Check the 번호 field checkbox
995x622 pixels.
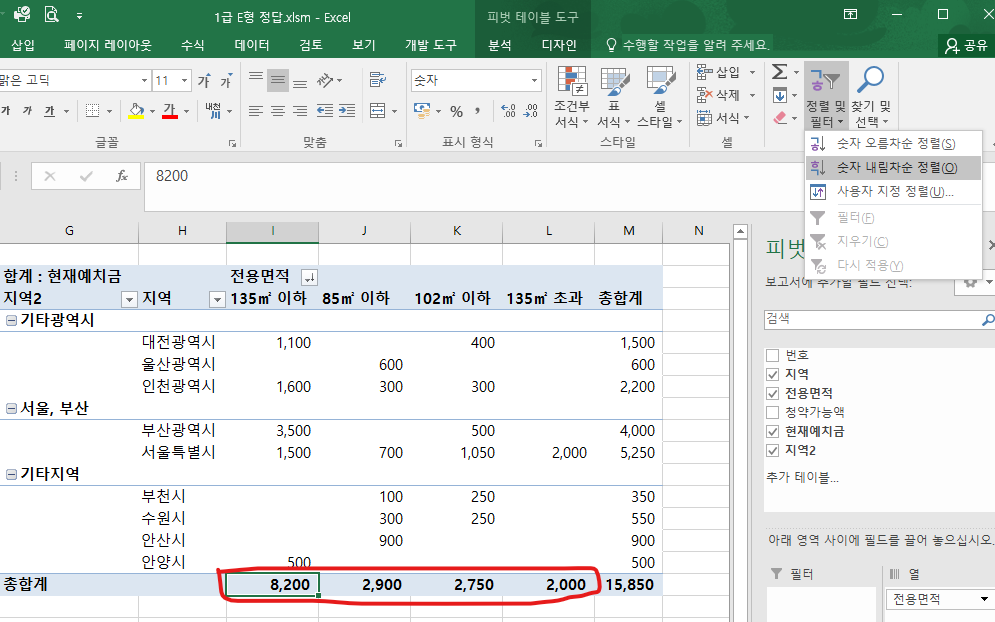pyautogui.click(x=772, y=355)
